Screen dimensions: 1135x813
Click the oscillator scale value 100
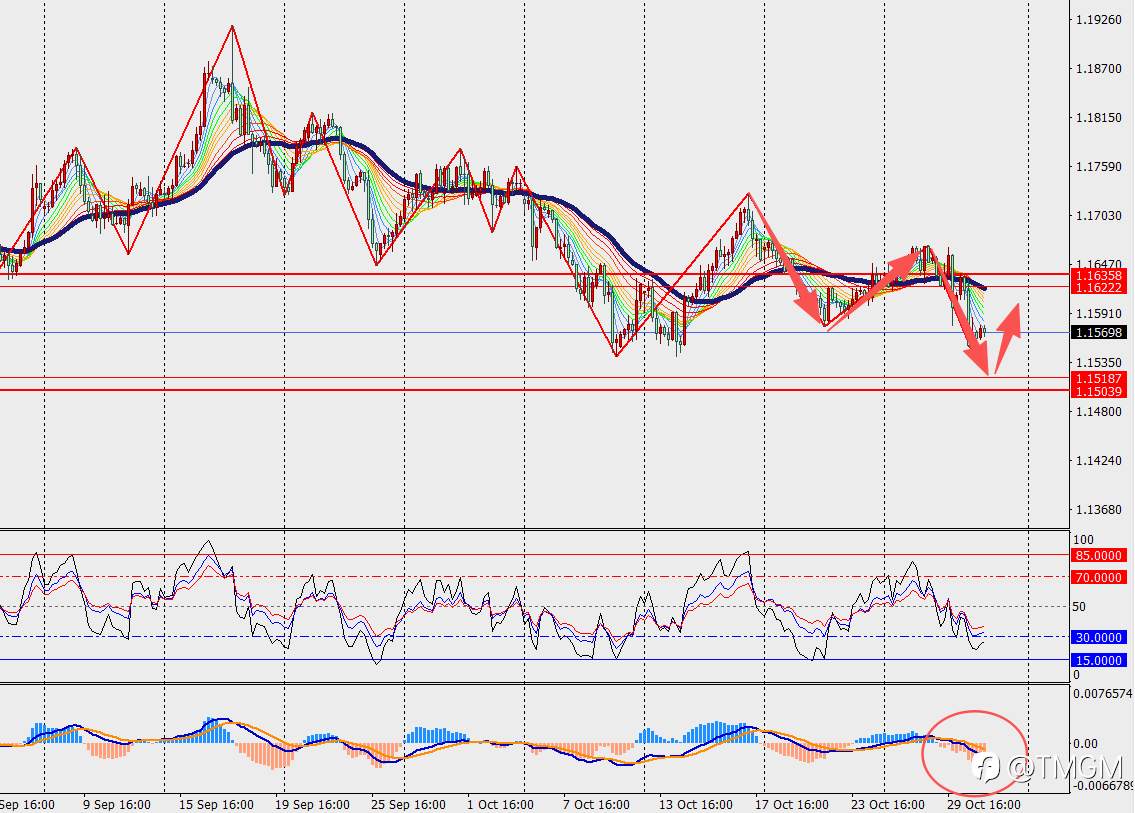[x=1084, y=539]
